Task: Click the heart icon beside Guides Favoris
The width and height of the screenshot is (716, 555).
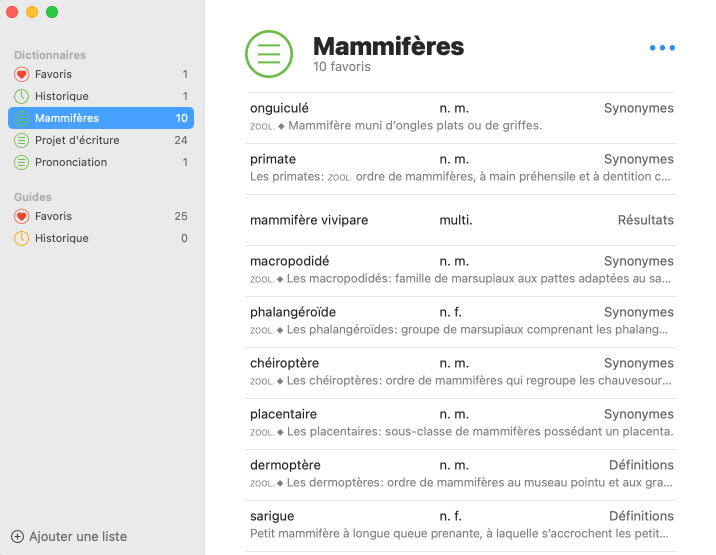Action: 22,216
